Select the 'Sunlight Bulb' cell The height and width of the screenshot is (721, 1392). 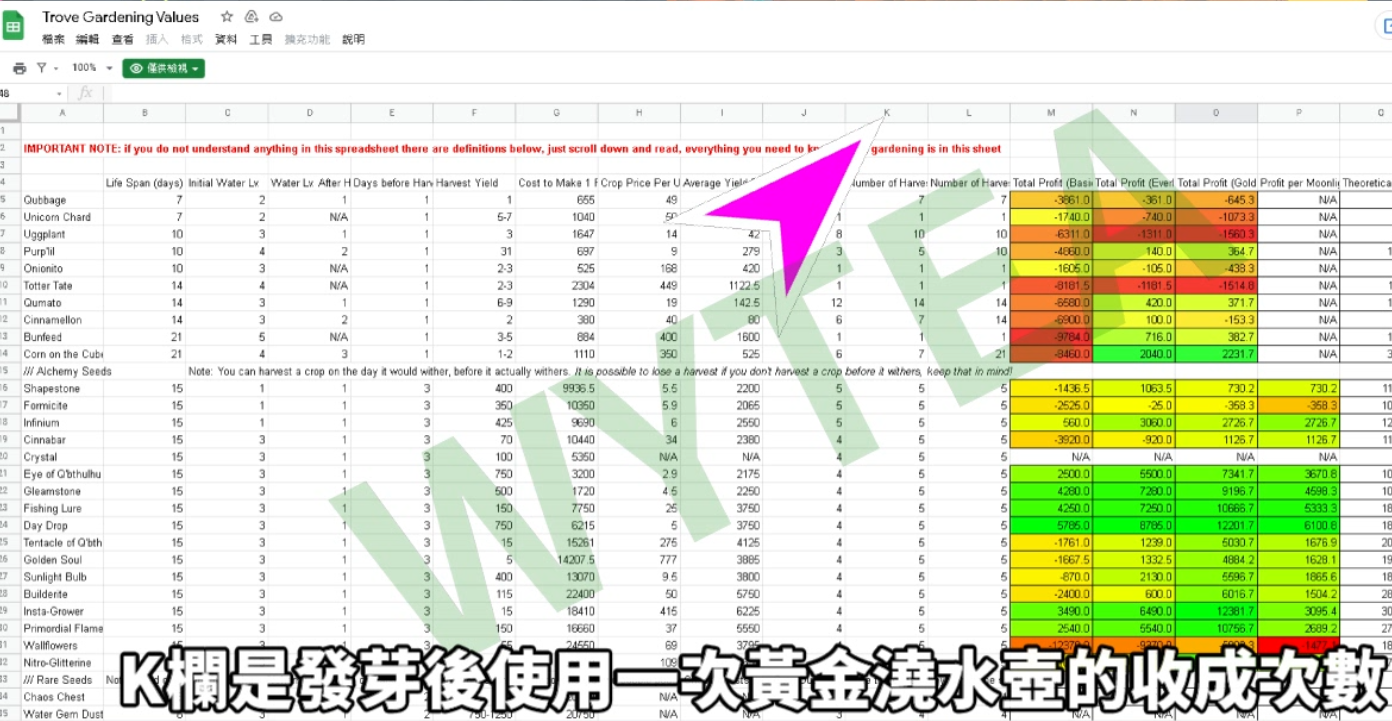tap(62, 577)
